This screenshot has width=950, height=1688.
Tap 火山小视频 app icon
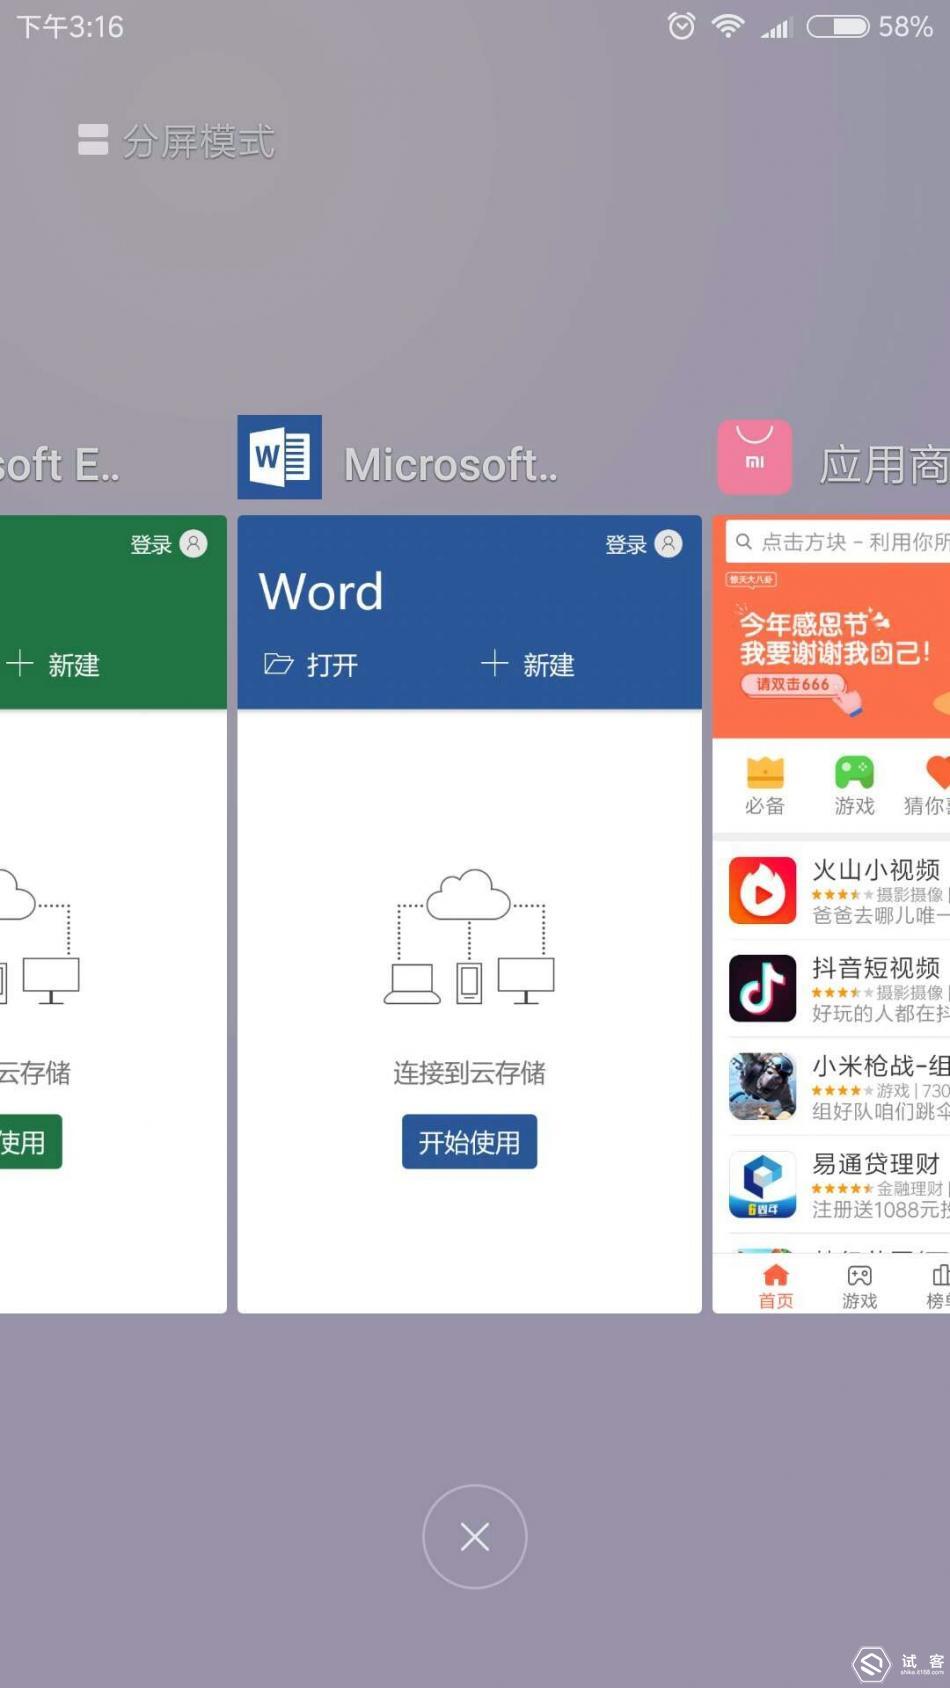click(x=763, y=890)
